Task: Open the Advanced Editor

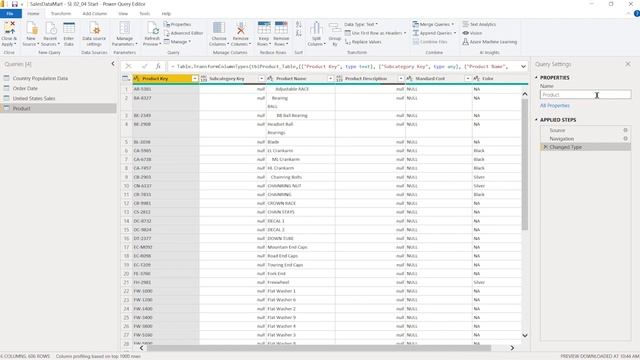Action: tap(183, 33)
